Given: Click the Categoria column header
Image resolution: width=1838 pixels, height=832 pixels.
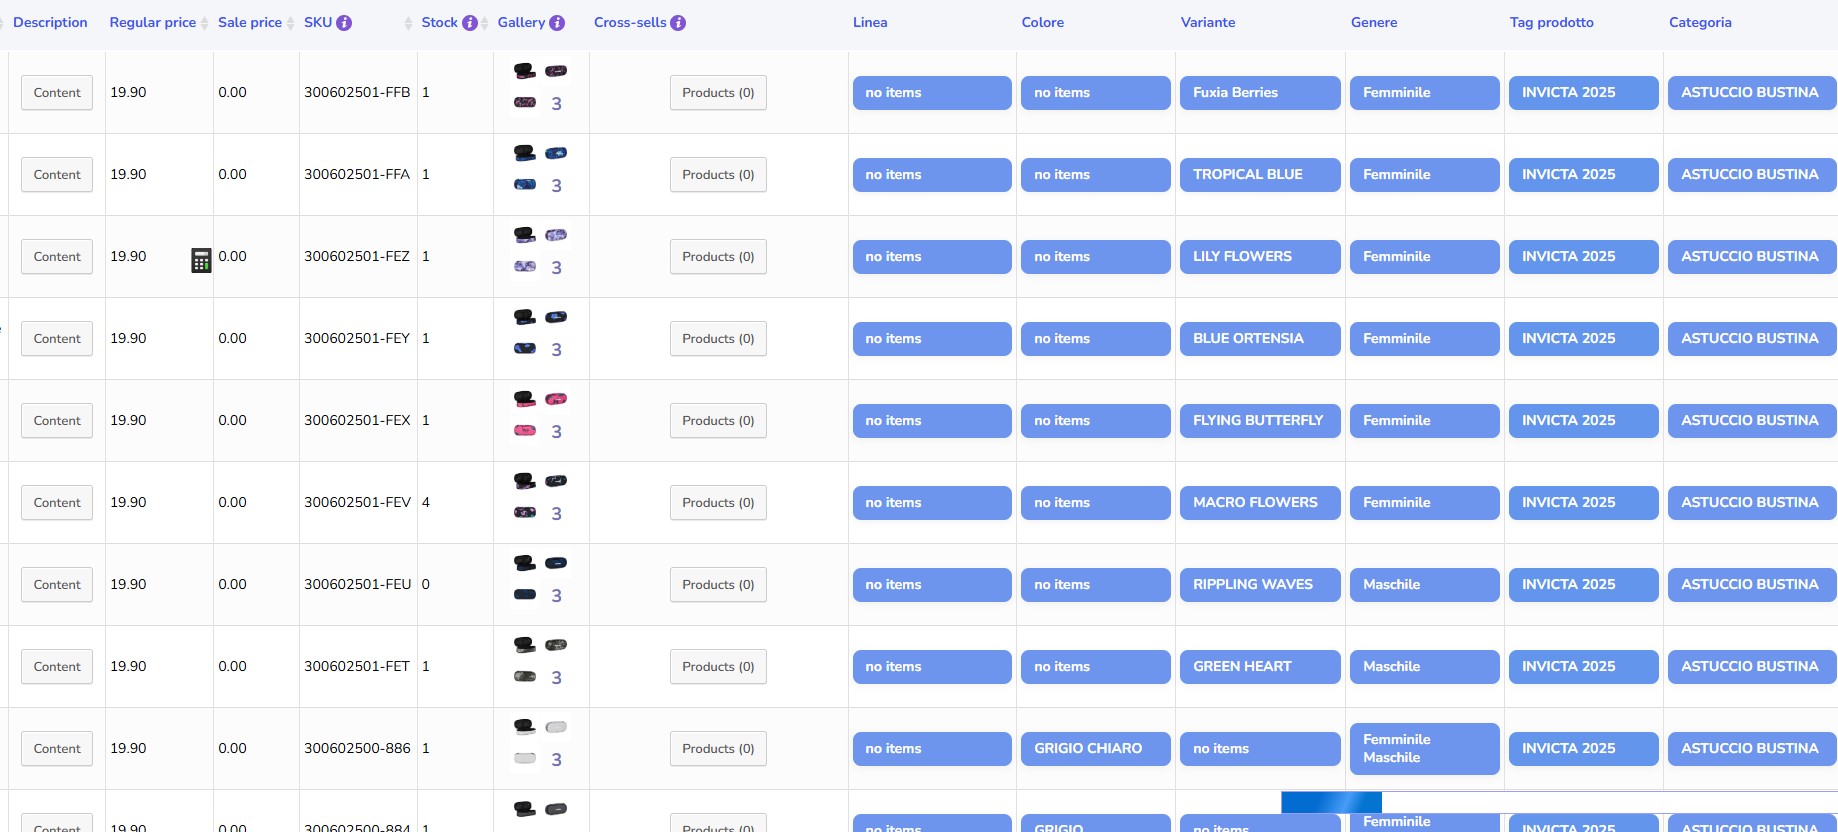Looking at the screenshot, I should (1700, 23).
